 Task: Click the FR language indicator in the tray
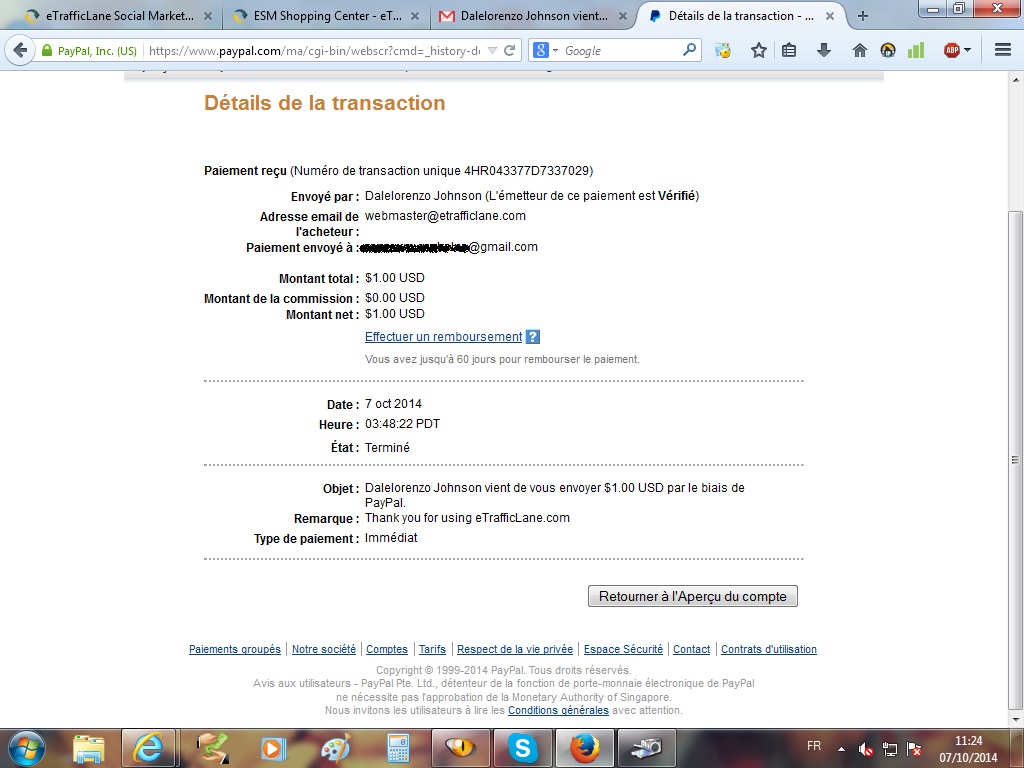(x=814, y=746)
